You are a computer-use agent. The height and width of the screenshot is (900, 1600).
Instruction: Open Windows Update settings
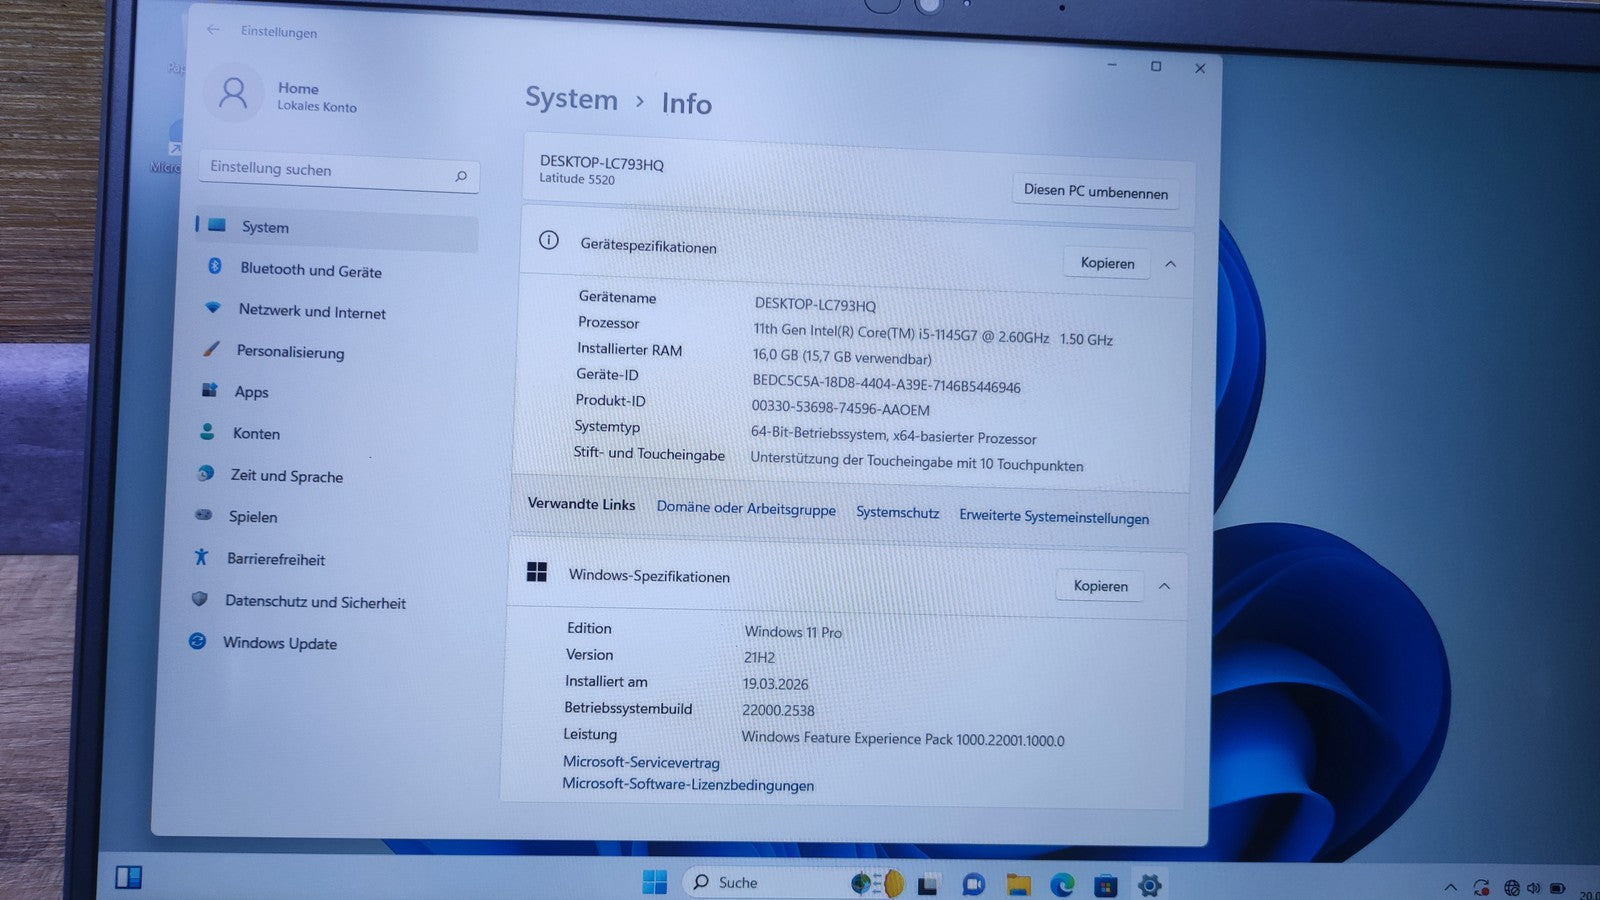click(280, 643)
